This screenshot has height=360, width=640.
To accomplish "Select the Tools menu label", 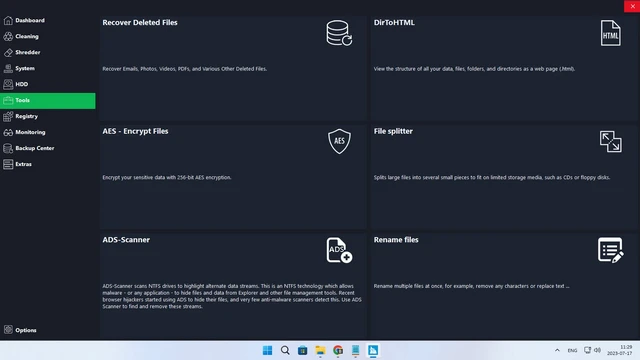I will tap(22, 100).
